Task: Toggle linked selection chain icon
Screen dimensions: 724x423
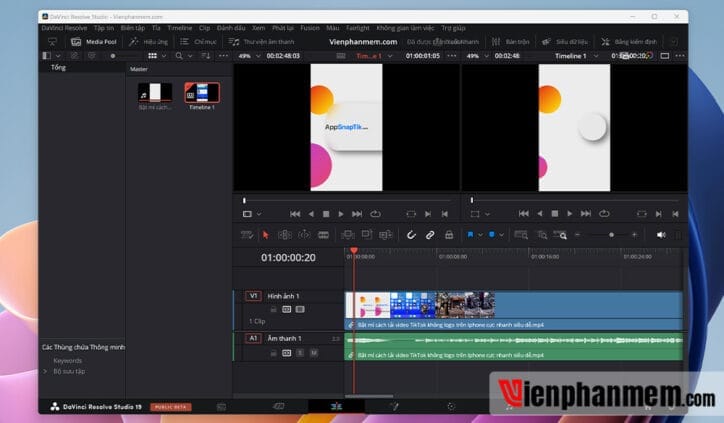Action: click(x=430, y=235)
